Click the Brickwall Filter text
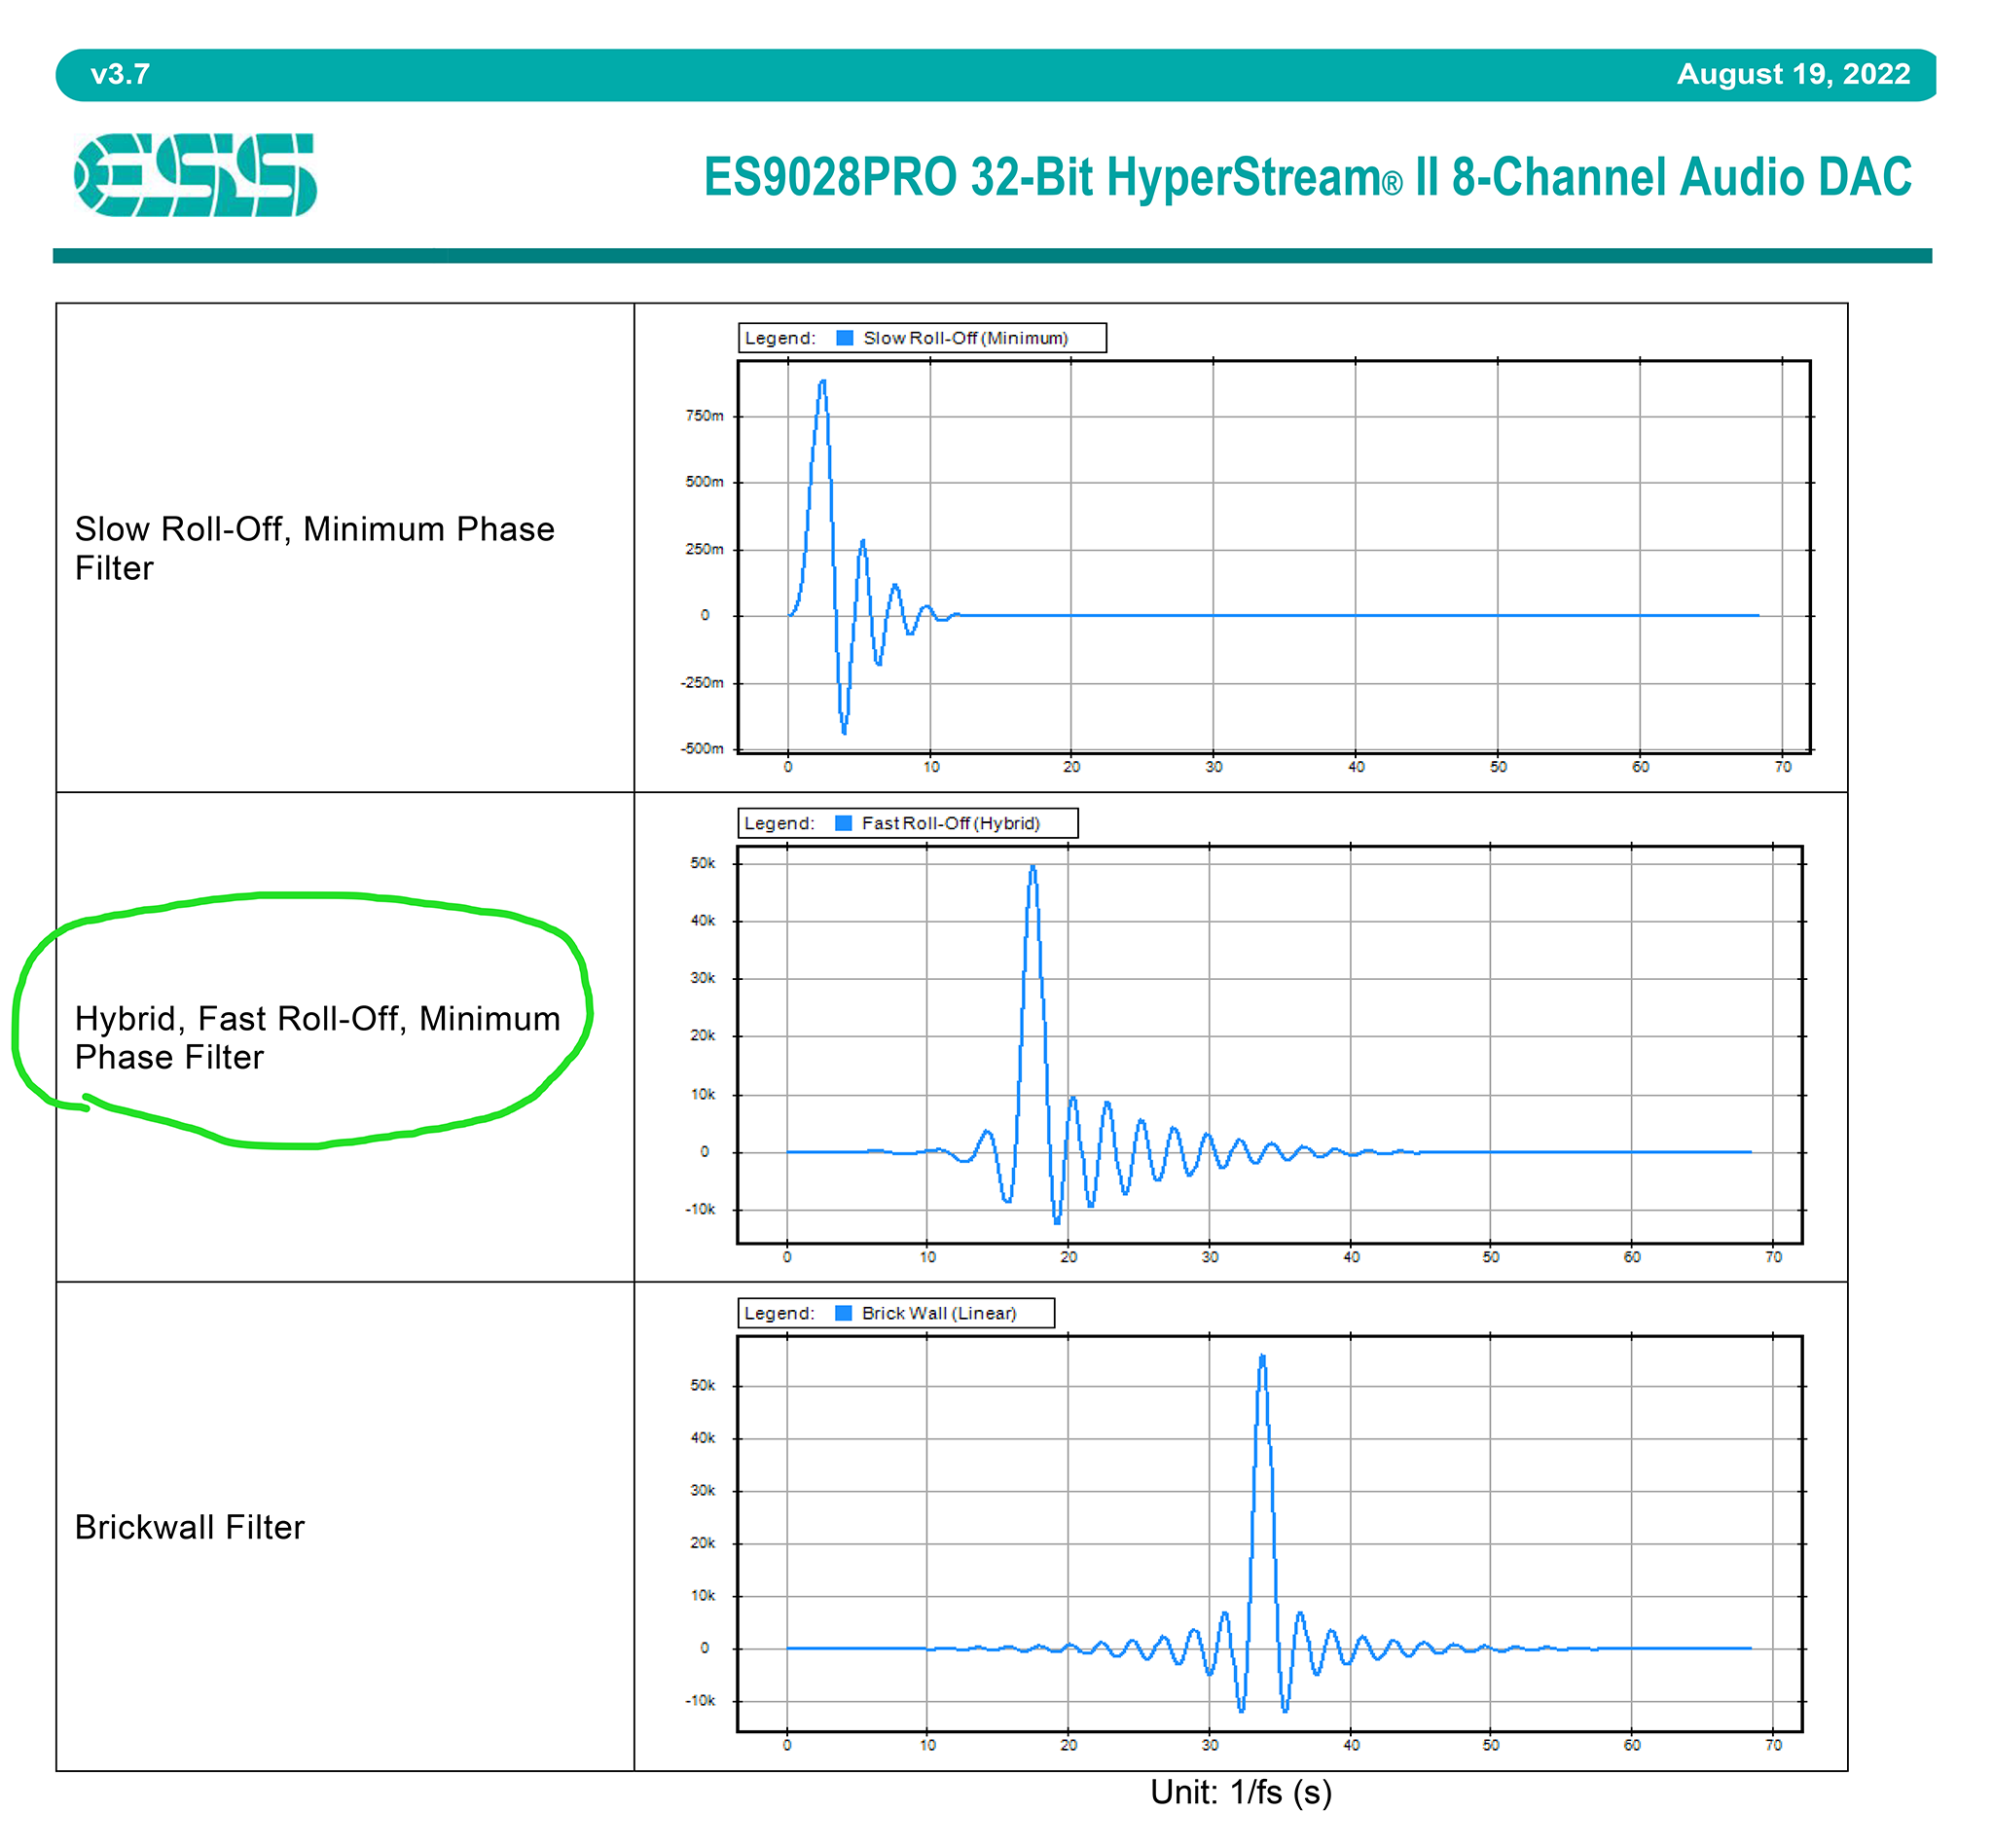The height and width of the screenshot is (1848, 1993). tap(189, 1527)
